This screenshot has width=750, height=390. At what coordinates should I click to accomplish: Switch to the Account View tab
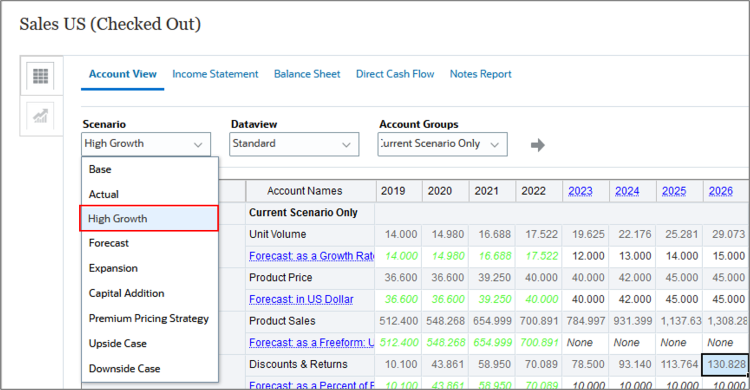coord(122,74)
